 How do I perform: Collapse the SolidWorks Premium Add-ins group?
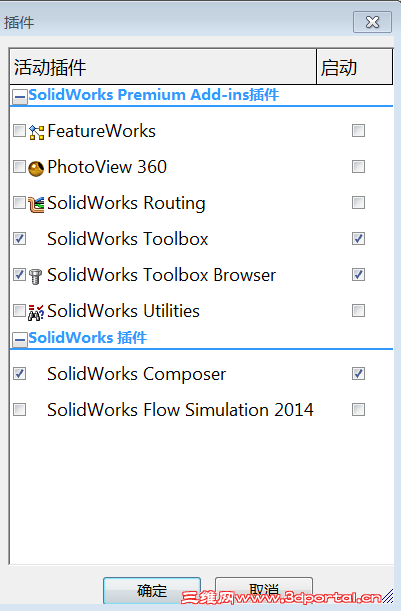pyautogui.click(x=19, y=97)
